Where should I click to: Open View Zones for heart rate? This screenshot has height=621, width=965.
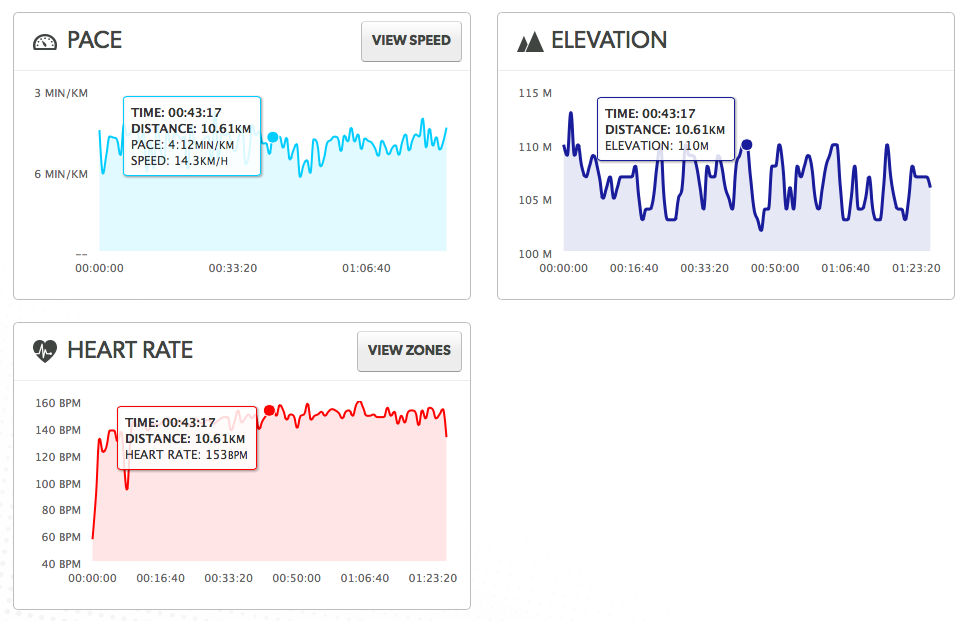[409, 351]
